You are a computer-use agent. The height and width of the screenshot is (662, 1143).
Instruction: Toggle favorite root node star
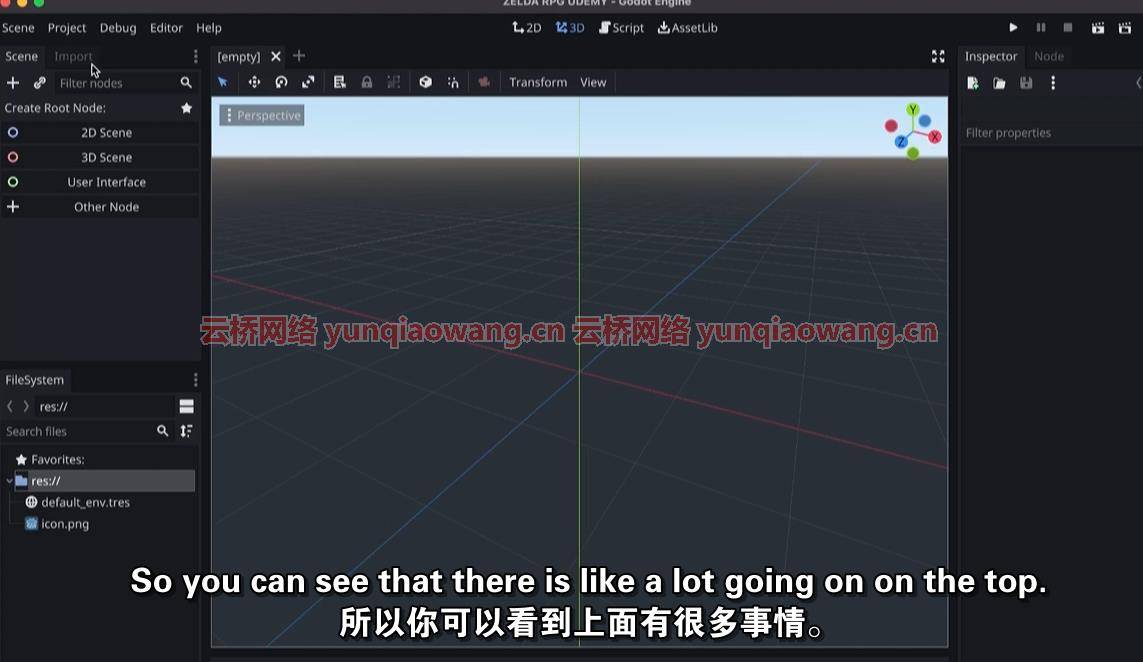coord(187,108)
